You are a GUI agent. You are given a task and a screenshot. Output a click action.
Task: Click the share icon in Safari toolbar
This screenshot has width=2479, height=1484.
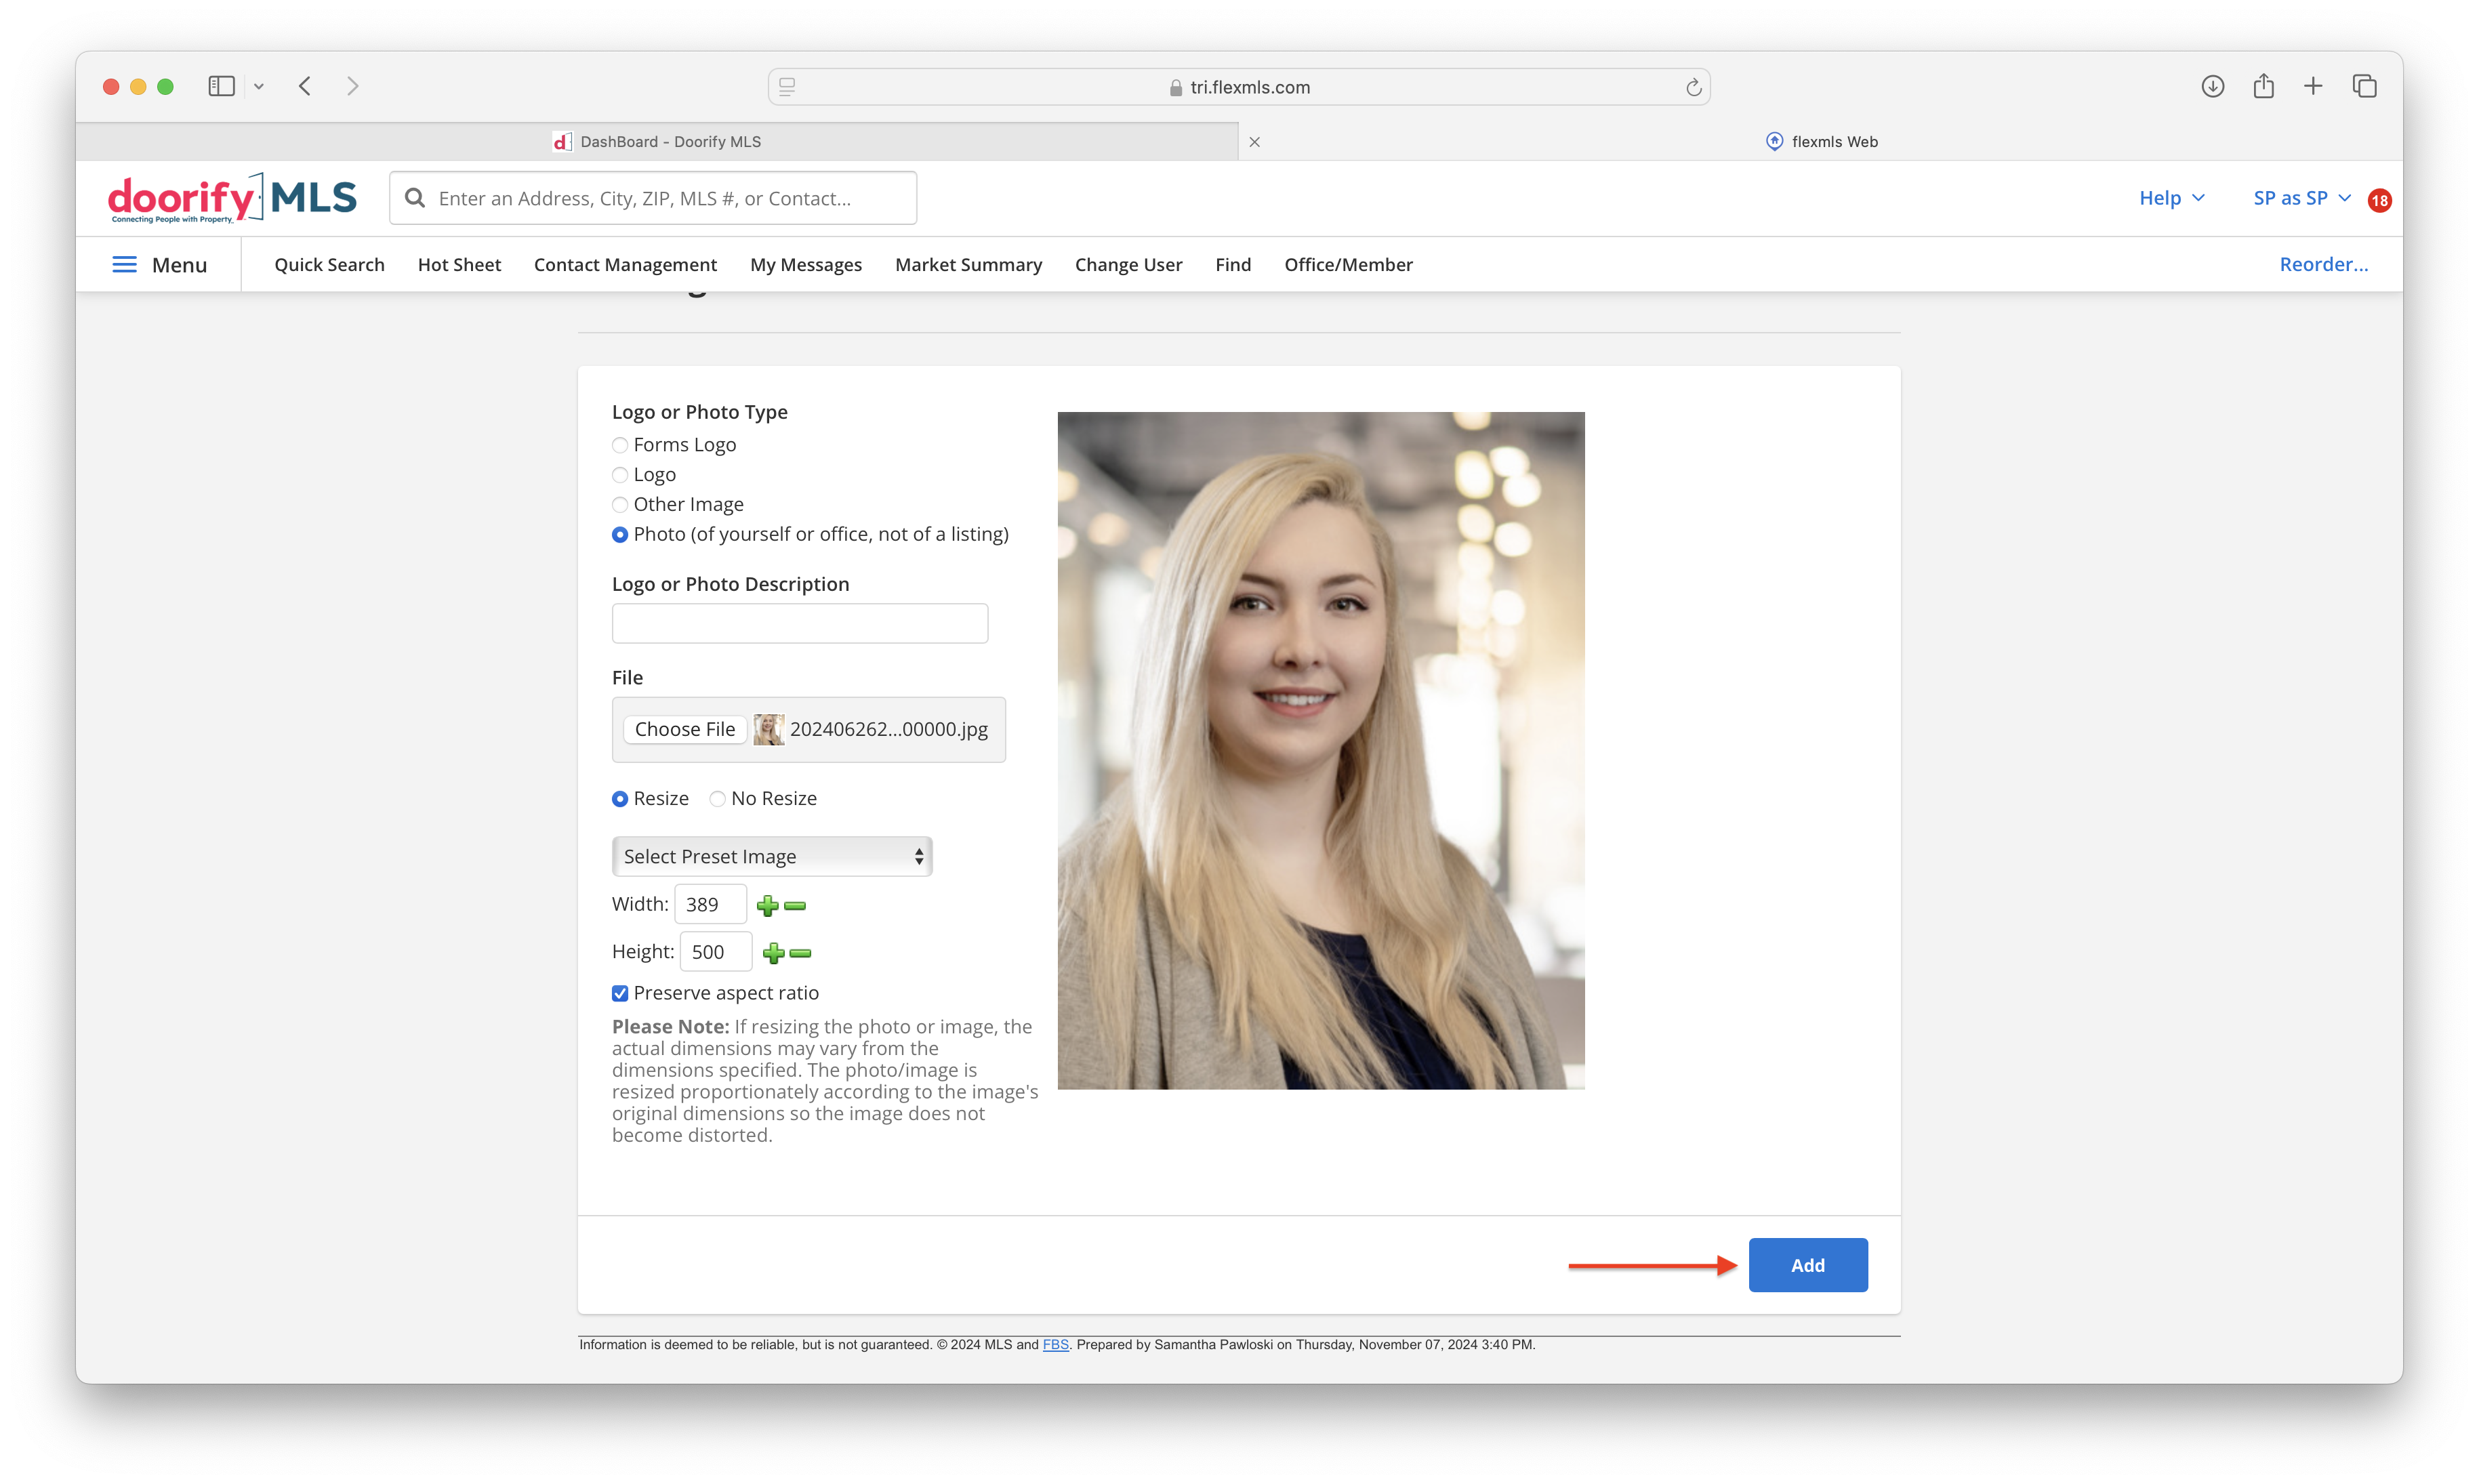tap(2263, 86)
